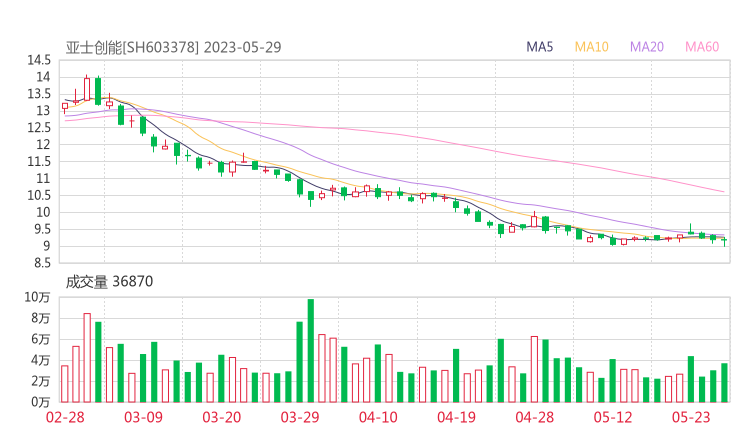Click the first red volume bar at 02-28
Screen dimensions: 740x440
65,384
